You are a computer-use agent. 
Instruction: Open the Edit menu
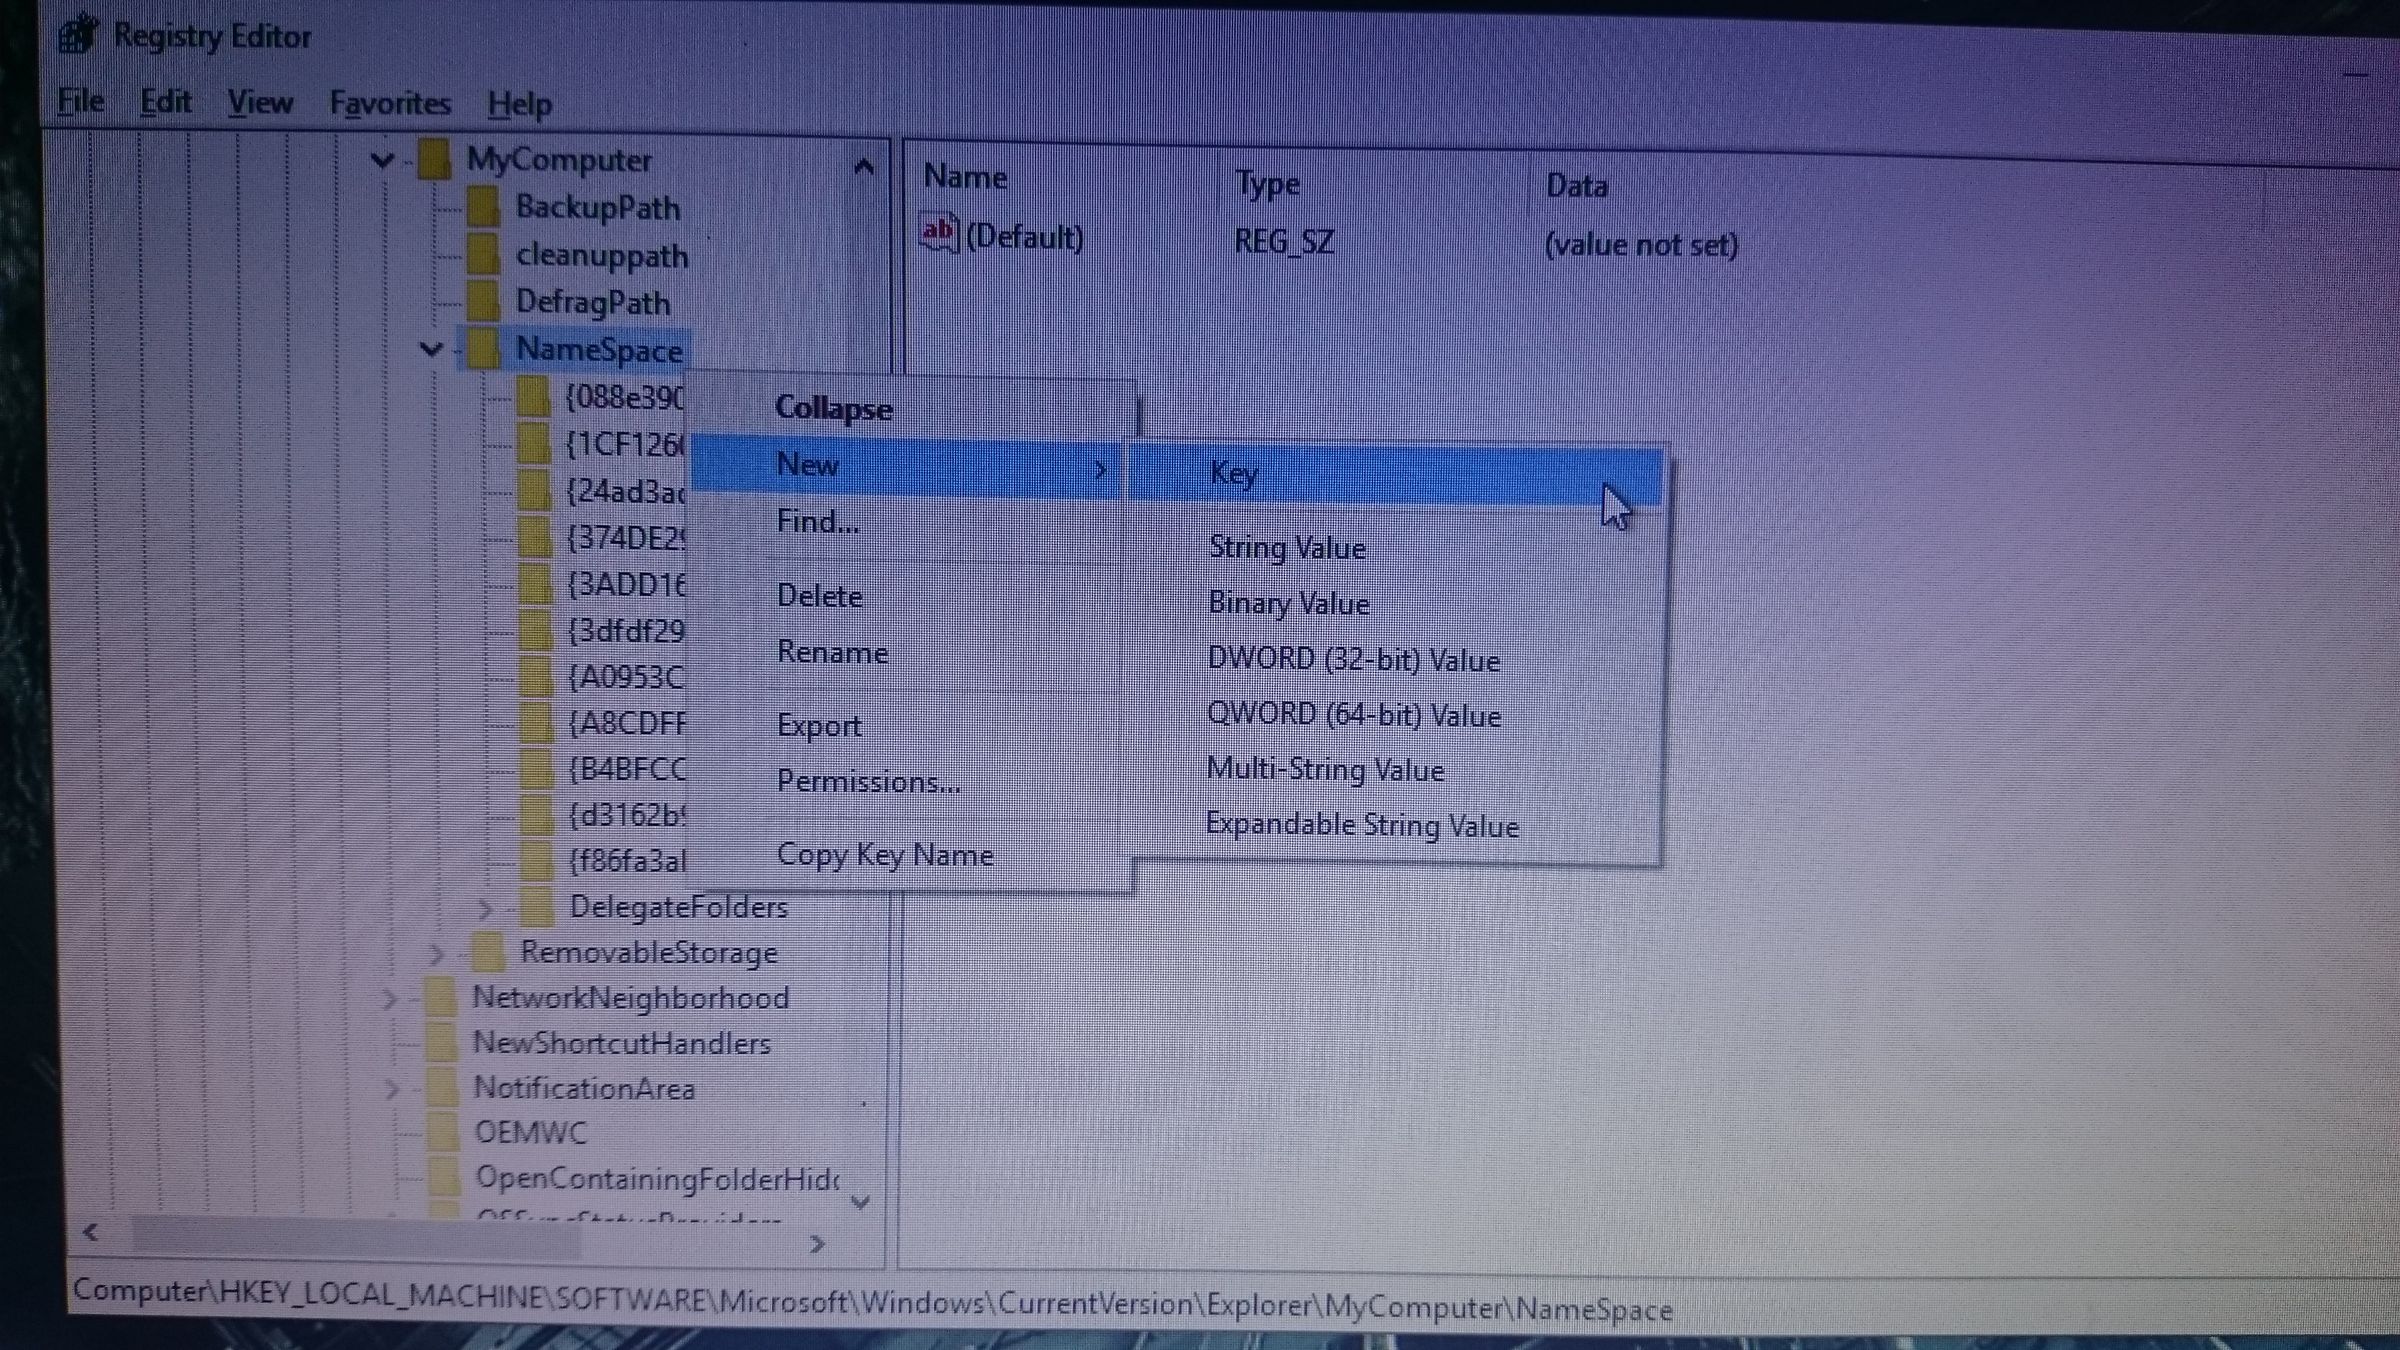[165, 101]
